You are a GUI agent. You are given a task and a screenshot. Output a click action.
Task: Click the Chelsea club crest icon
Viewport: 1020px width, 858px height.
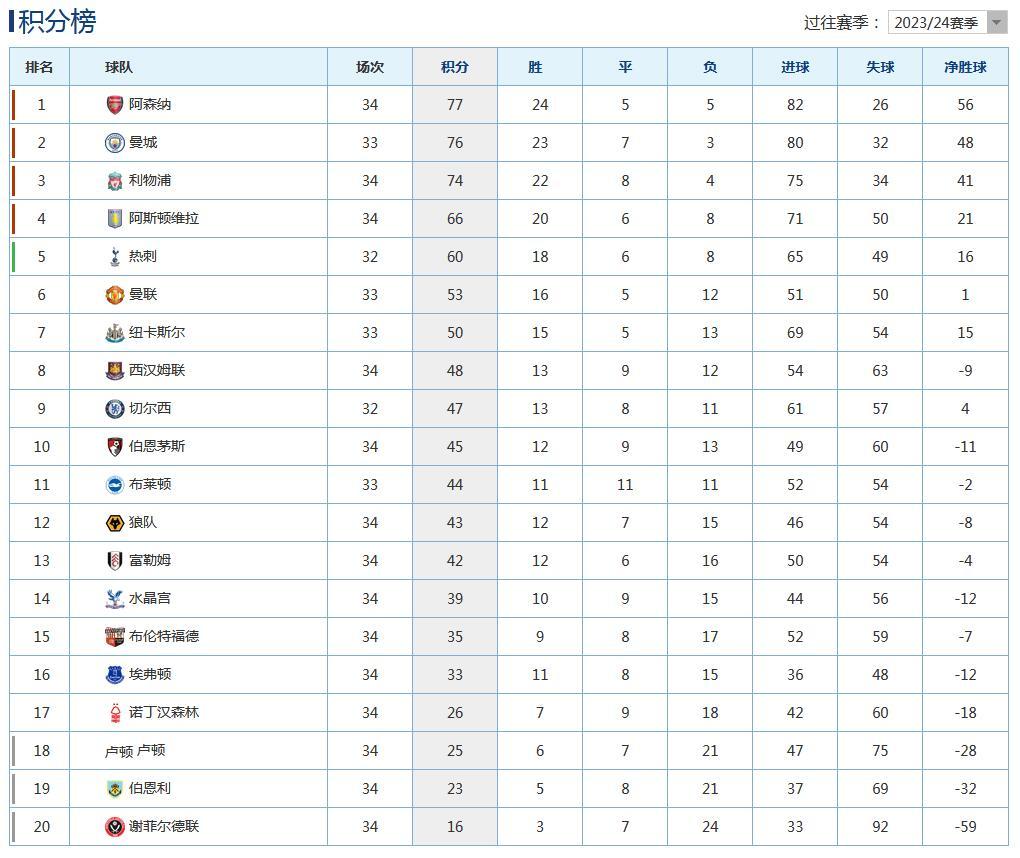coord(114,409)
